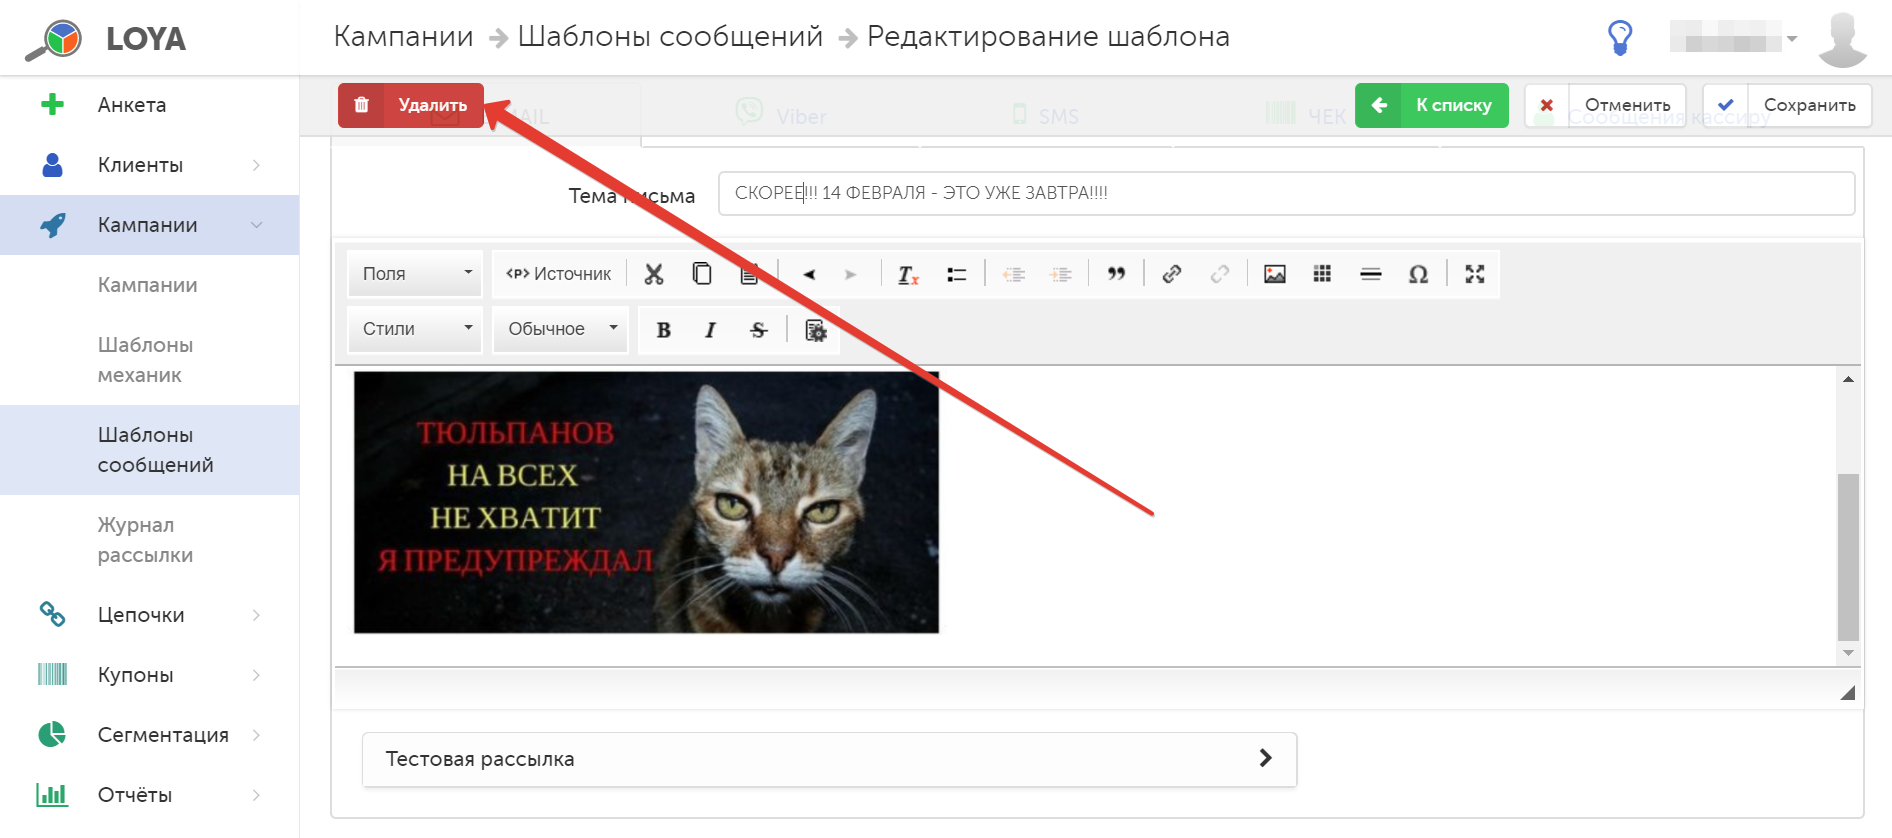Click the unlink icon

[1220, 274]
